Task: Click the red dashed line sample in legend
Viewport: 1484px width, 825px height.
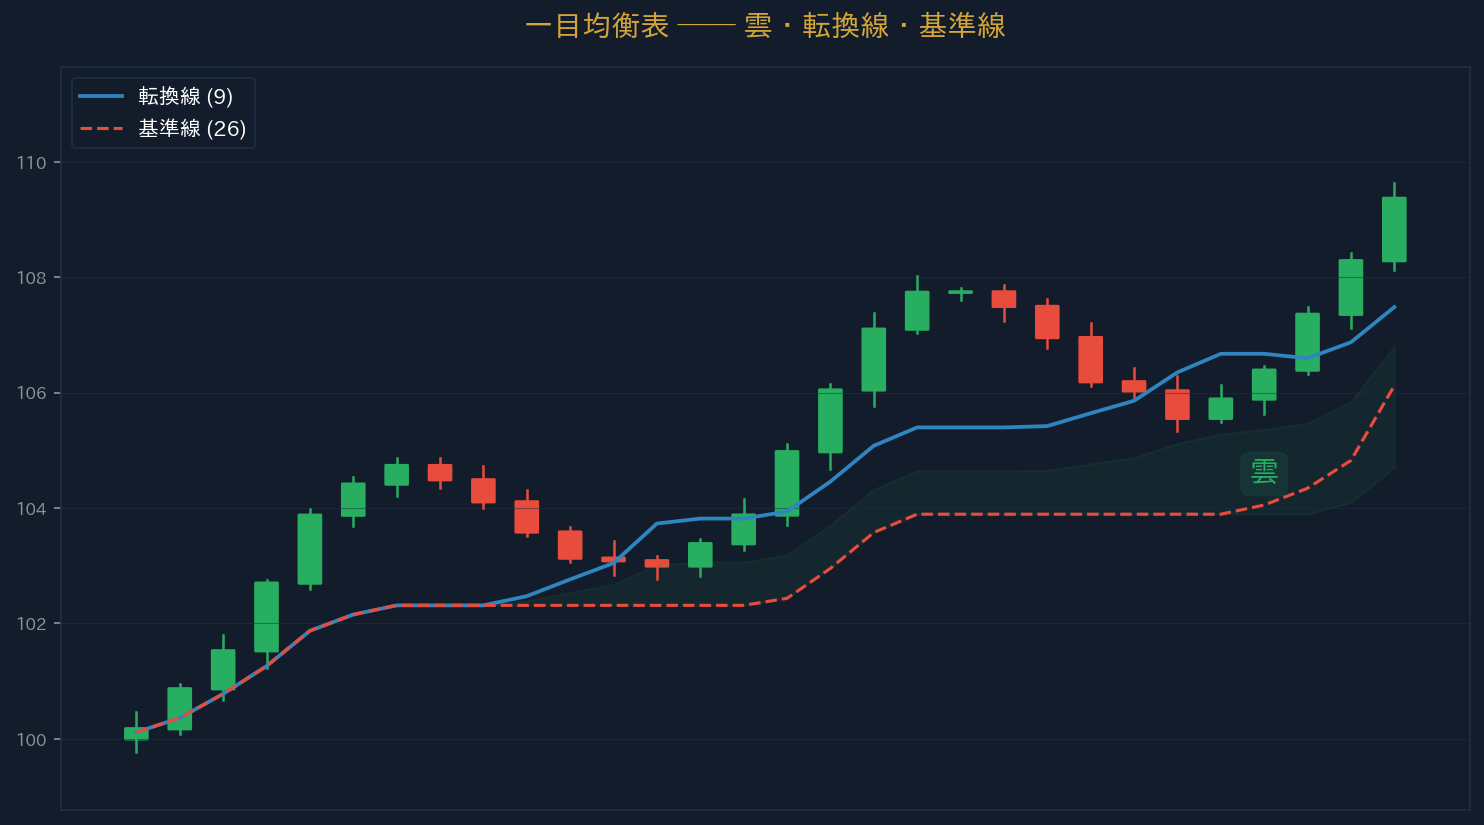Action: coord(101,128)
